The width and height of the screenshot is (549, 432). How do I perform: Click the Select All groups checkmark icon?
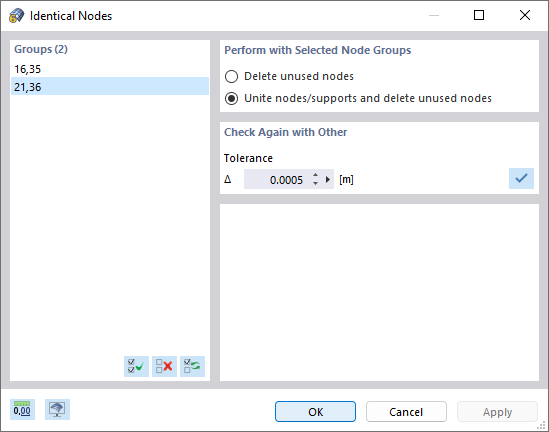pyautogui.click(x=136, y=367)
